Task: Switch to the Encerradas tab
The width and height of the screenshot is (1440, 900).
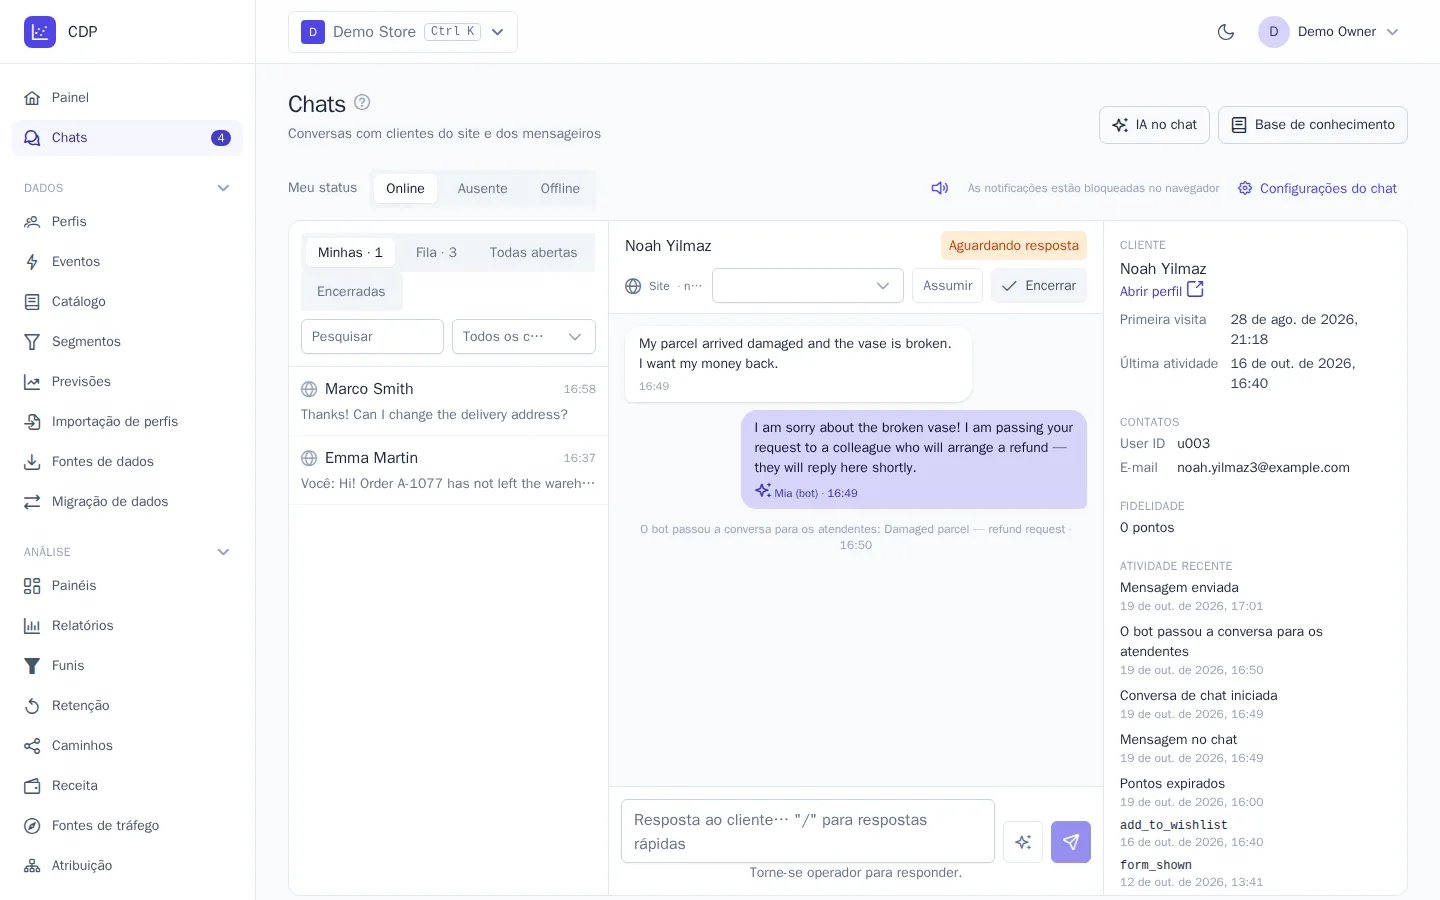Action: [x=351, y=292]
